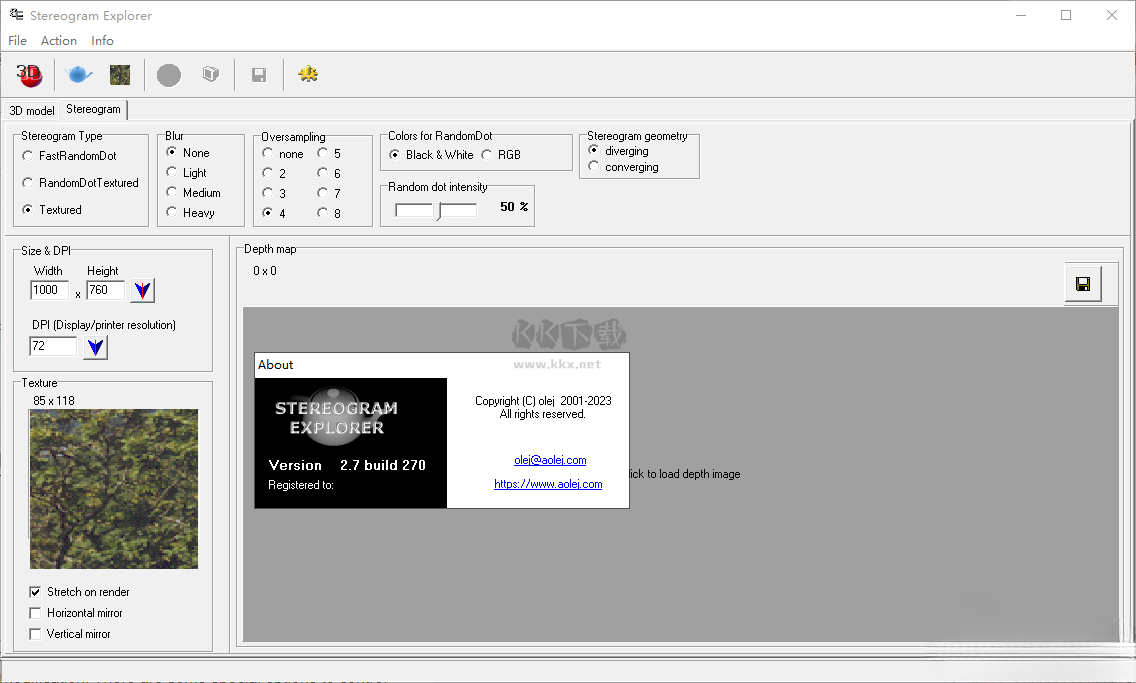The width and height of the screenshot is (1136, 683).
Task: Click the leaf texture toolbar icon
Action: [120, 75]
